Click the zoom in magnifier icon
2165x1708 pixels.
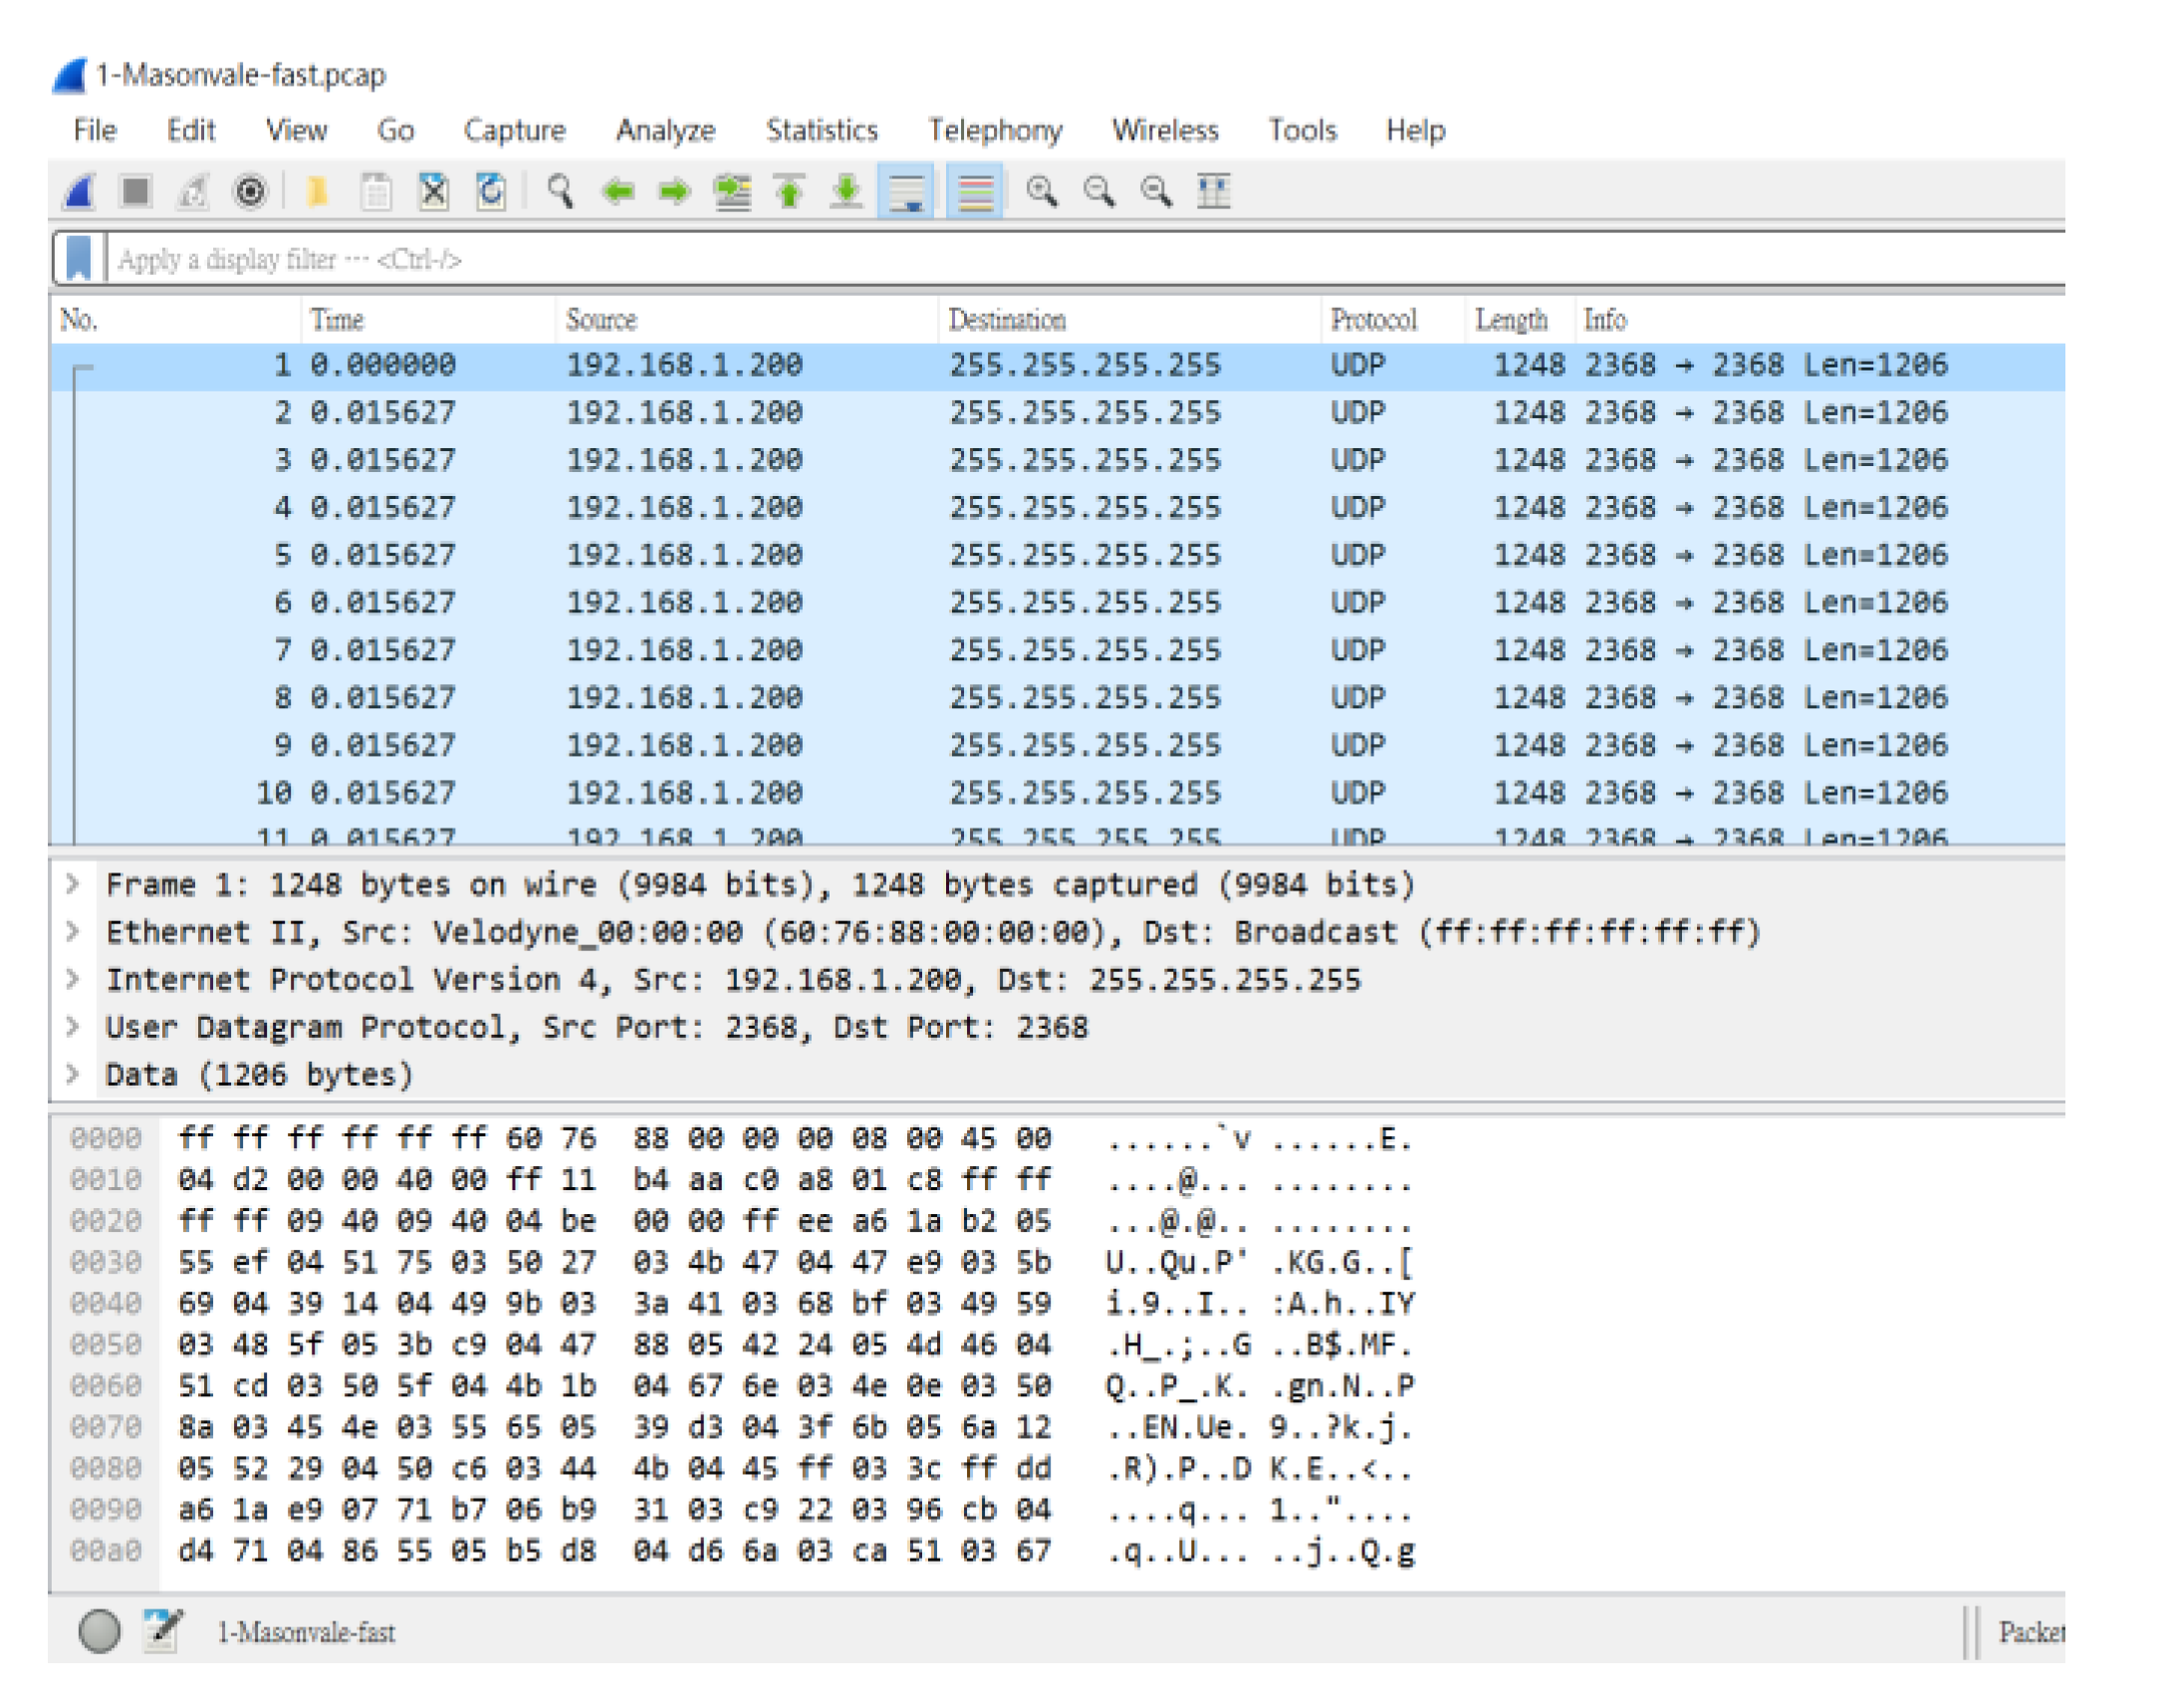pyautogui.click(x=1042, y=191)
